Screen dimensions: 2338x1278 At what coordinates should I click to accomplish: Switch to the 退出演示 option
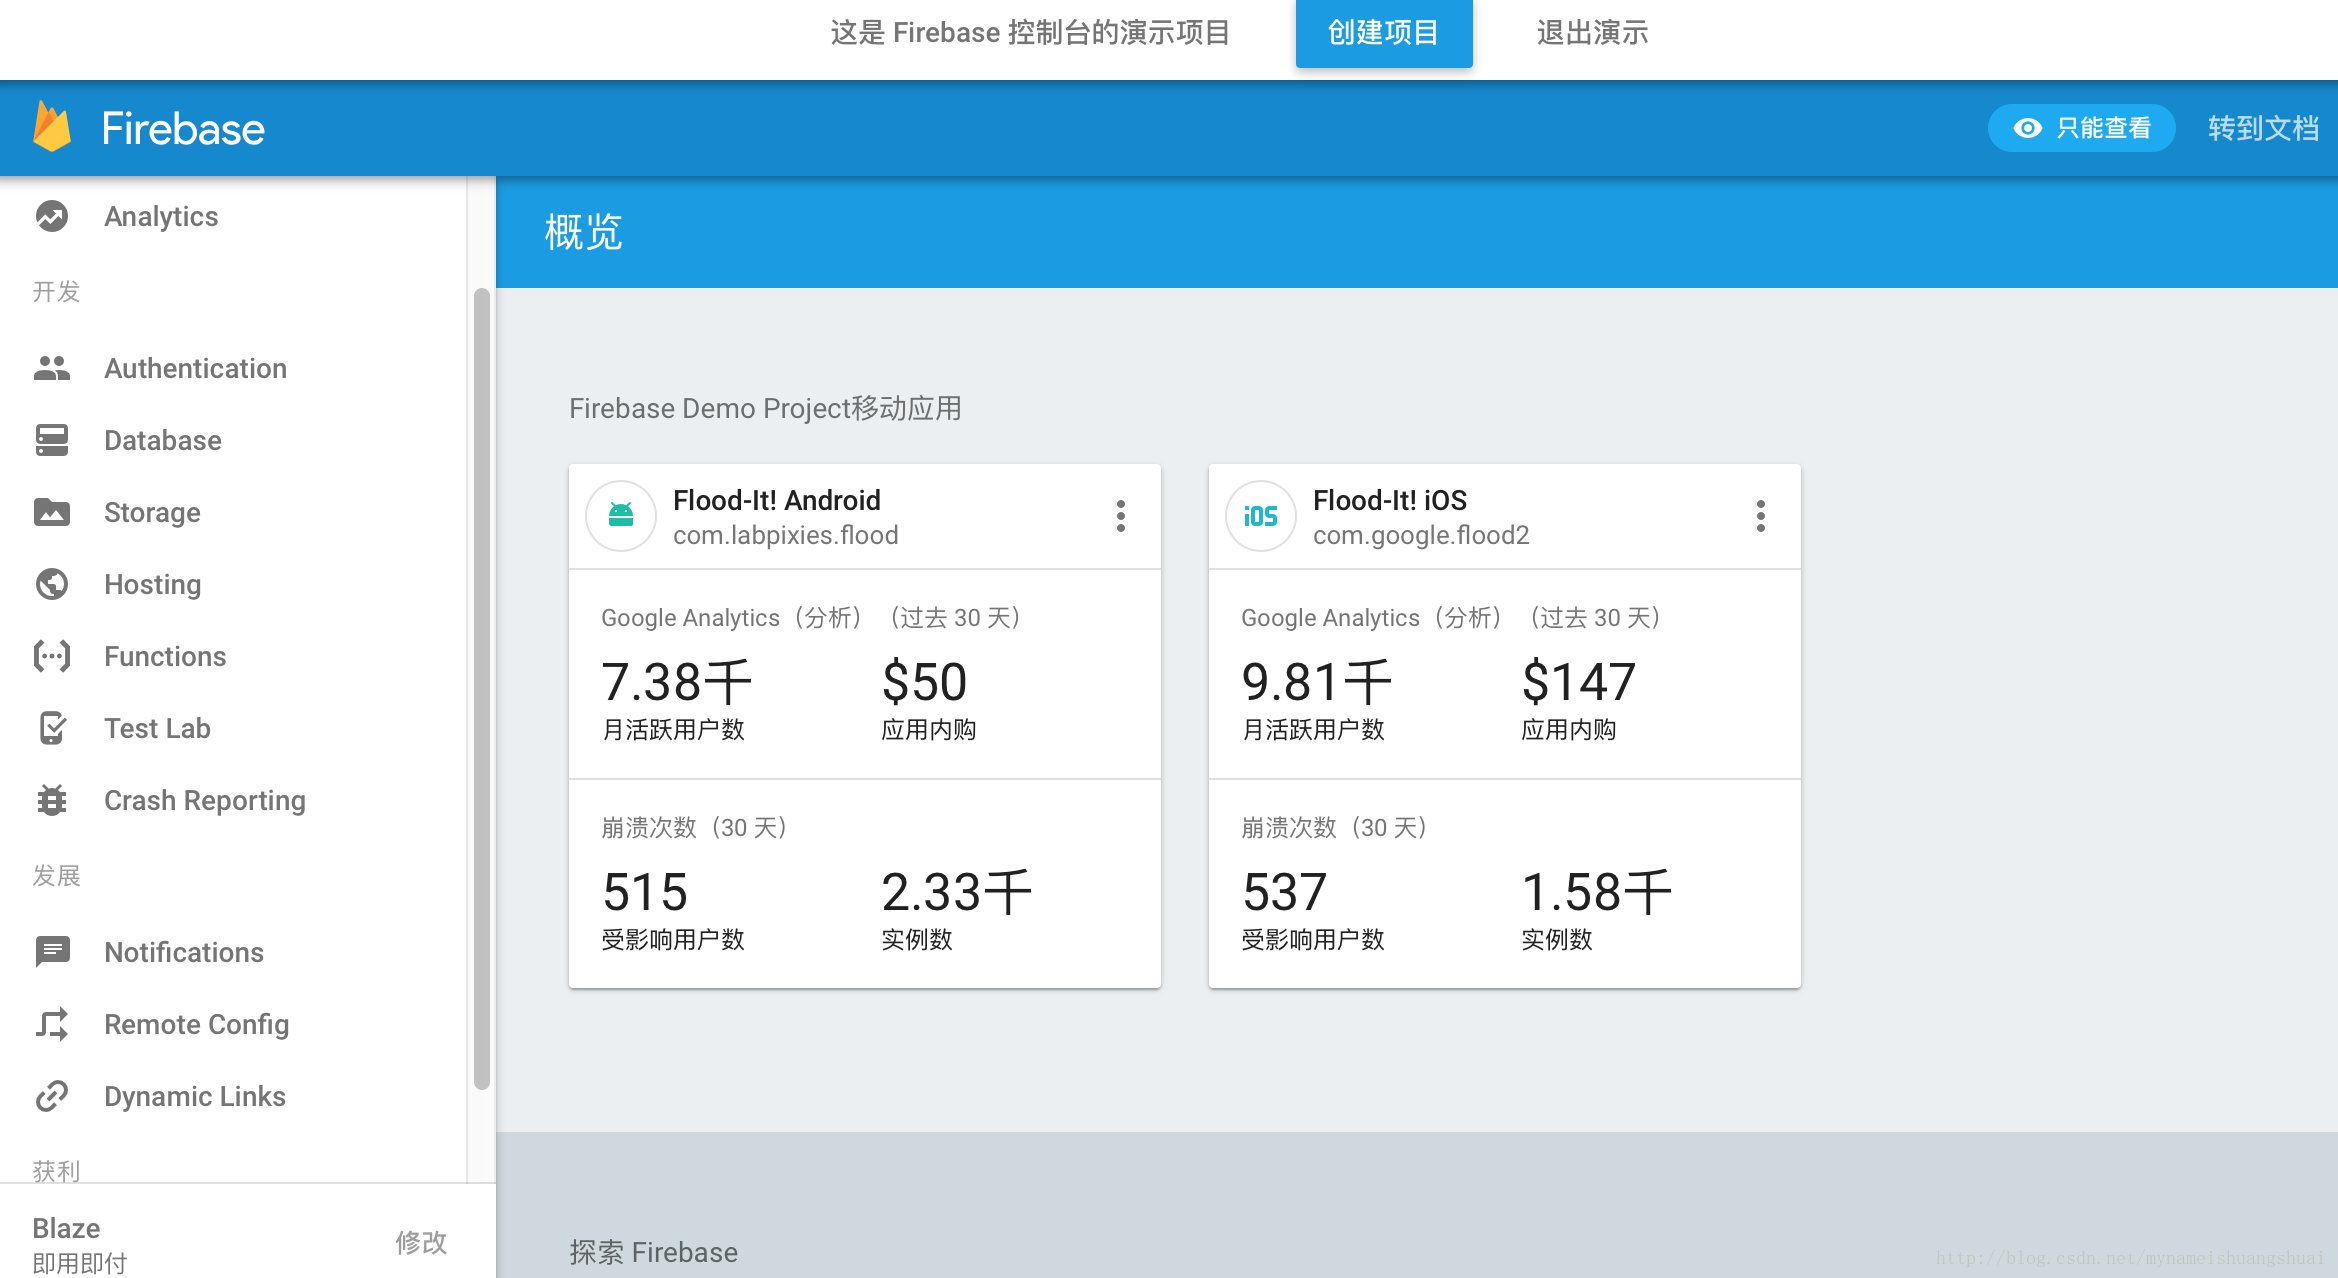pos(1591,33)
